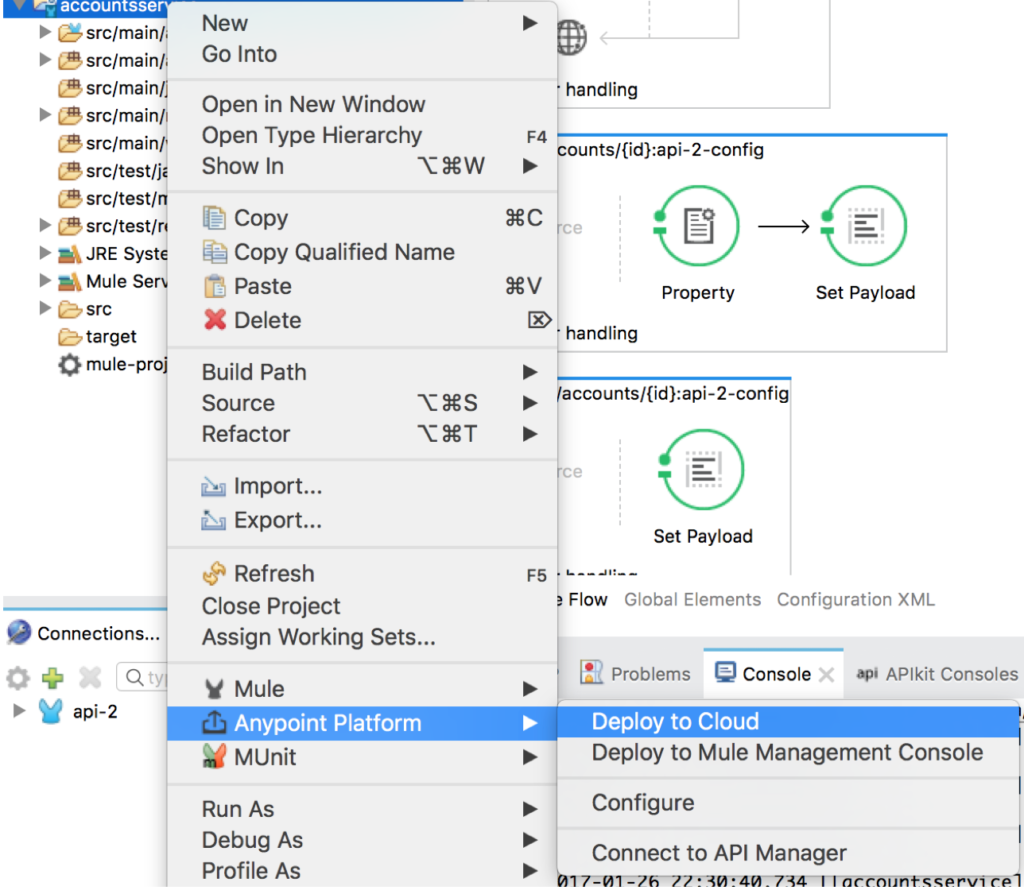
Task: Open the Source submenu entry
Action: point(362,403)
